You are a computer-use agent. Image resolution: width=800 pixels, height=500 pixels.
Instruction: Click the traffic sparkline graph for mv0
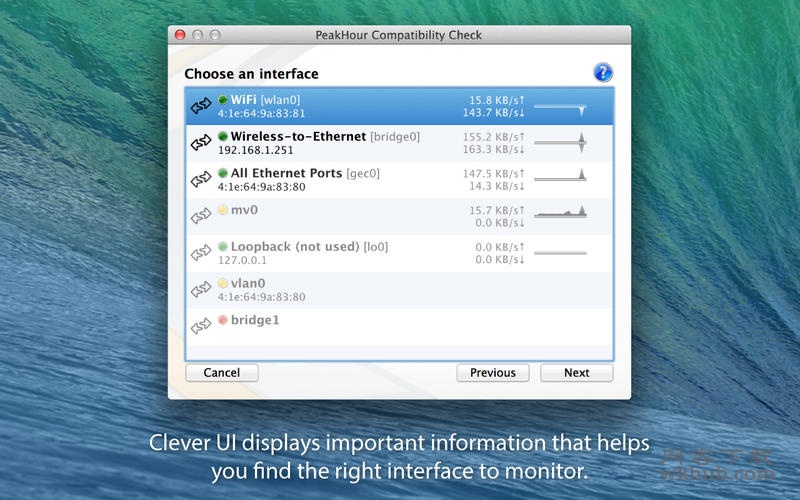pos(560,212)
